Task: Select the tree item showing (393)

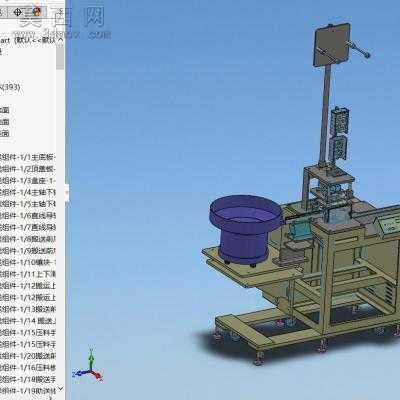Action: click(10, 87)
